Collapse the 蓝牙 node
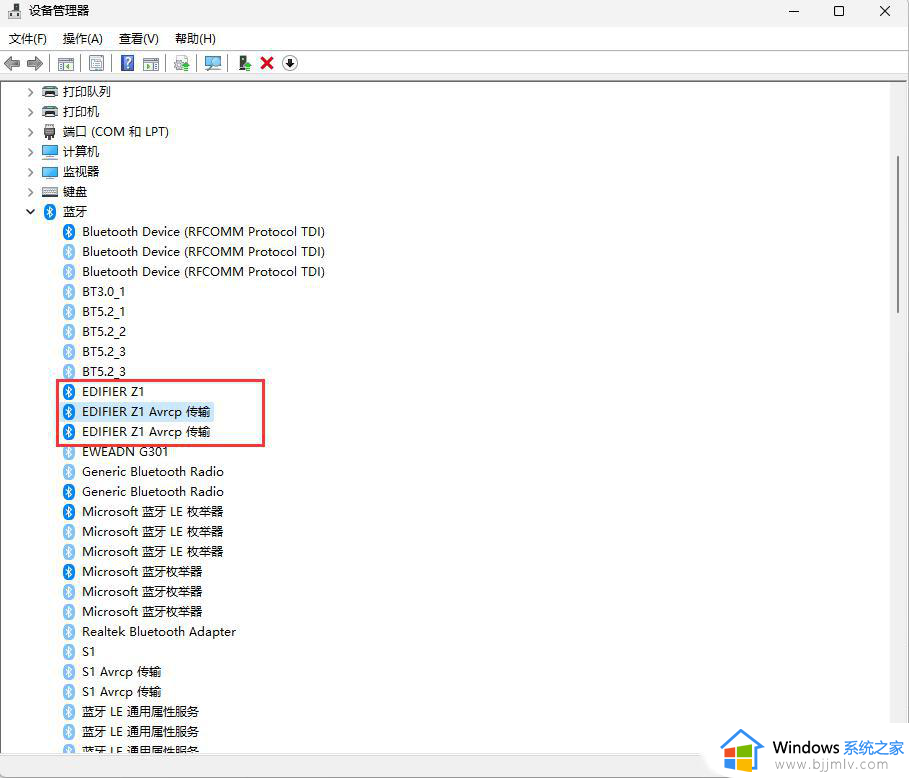This screenshot has height=778, width=909. pos(31,212)
